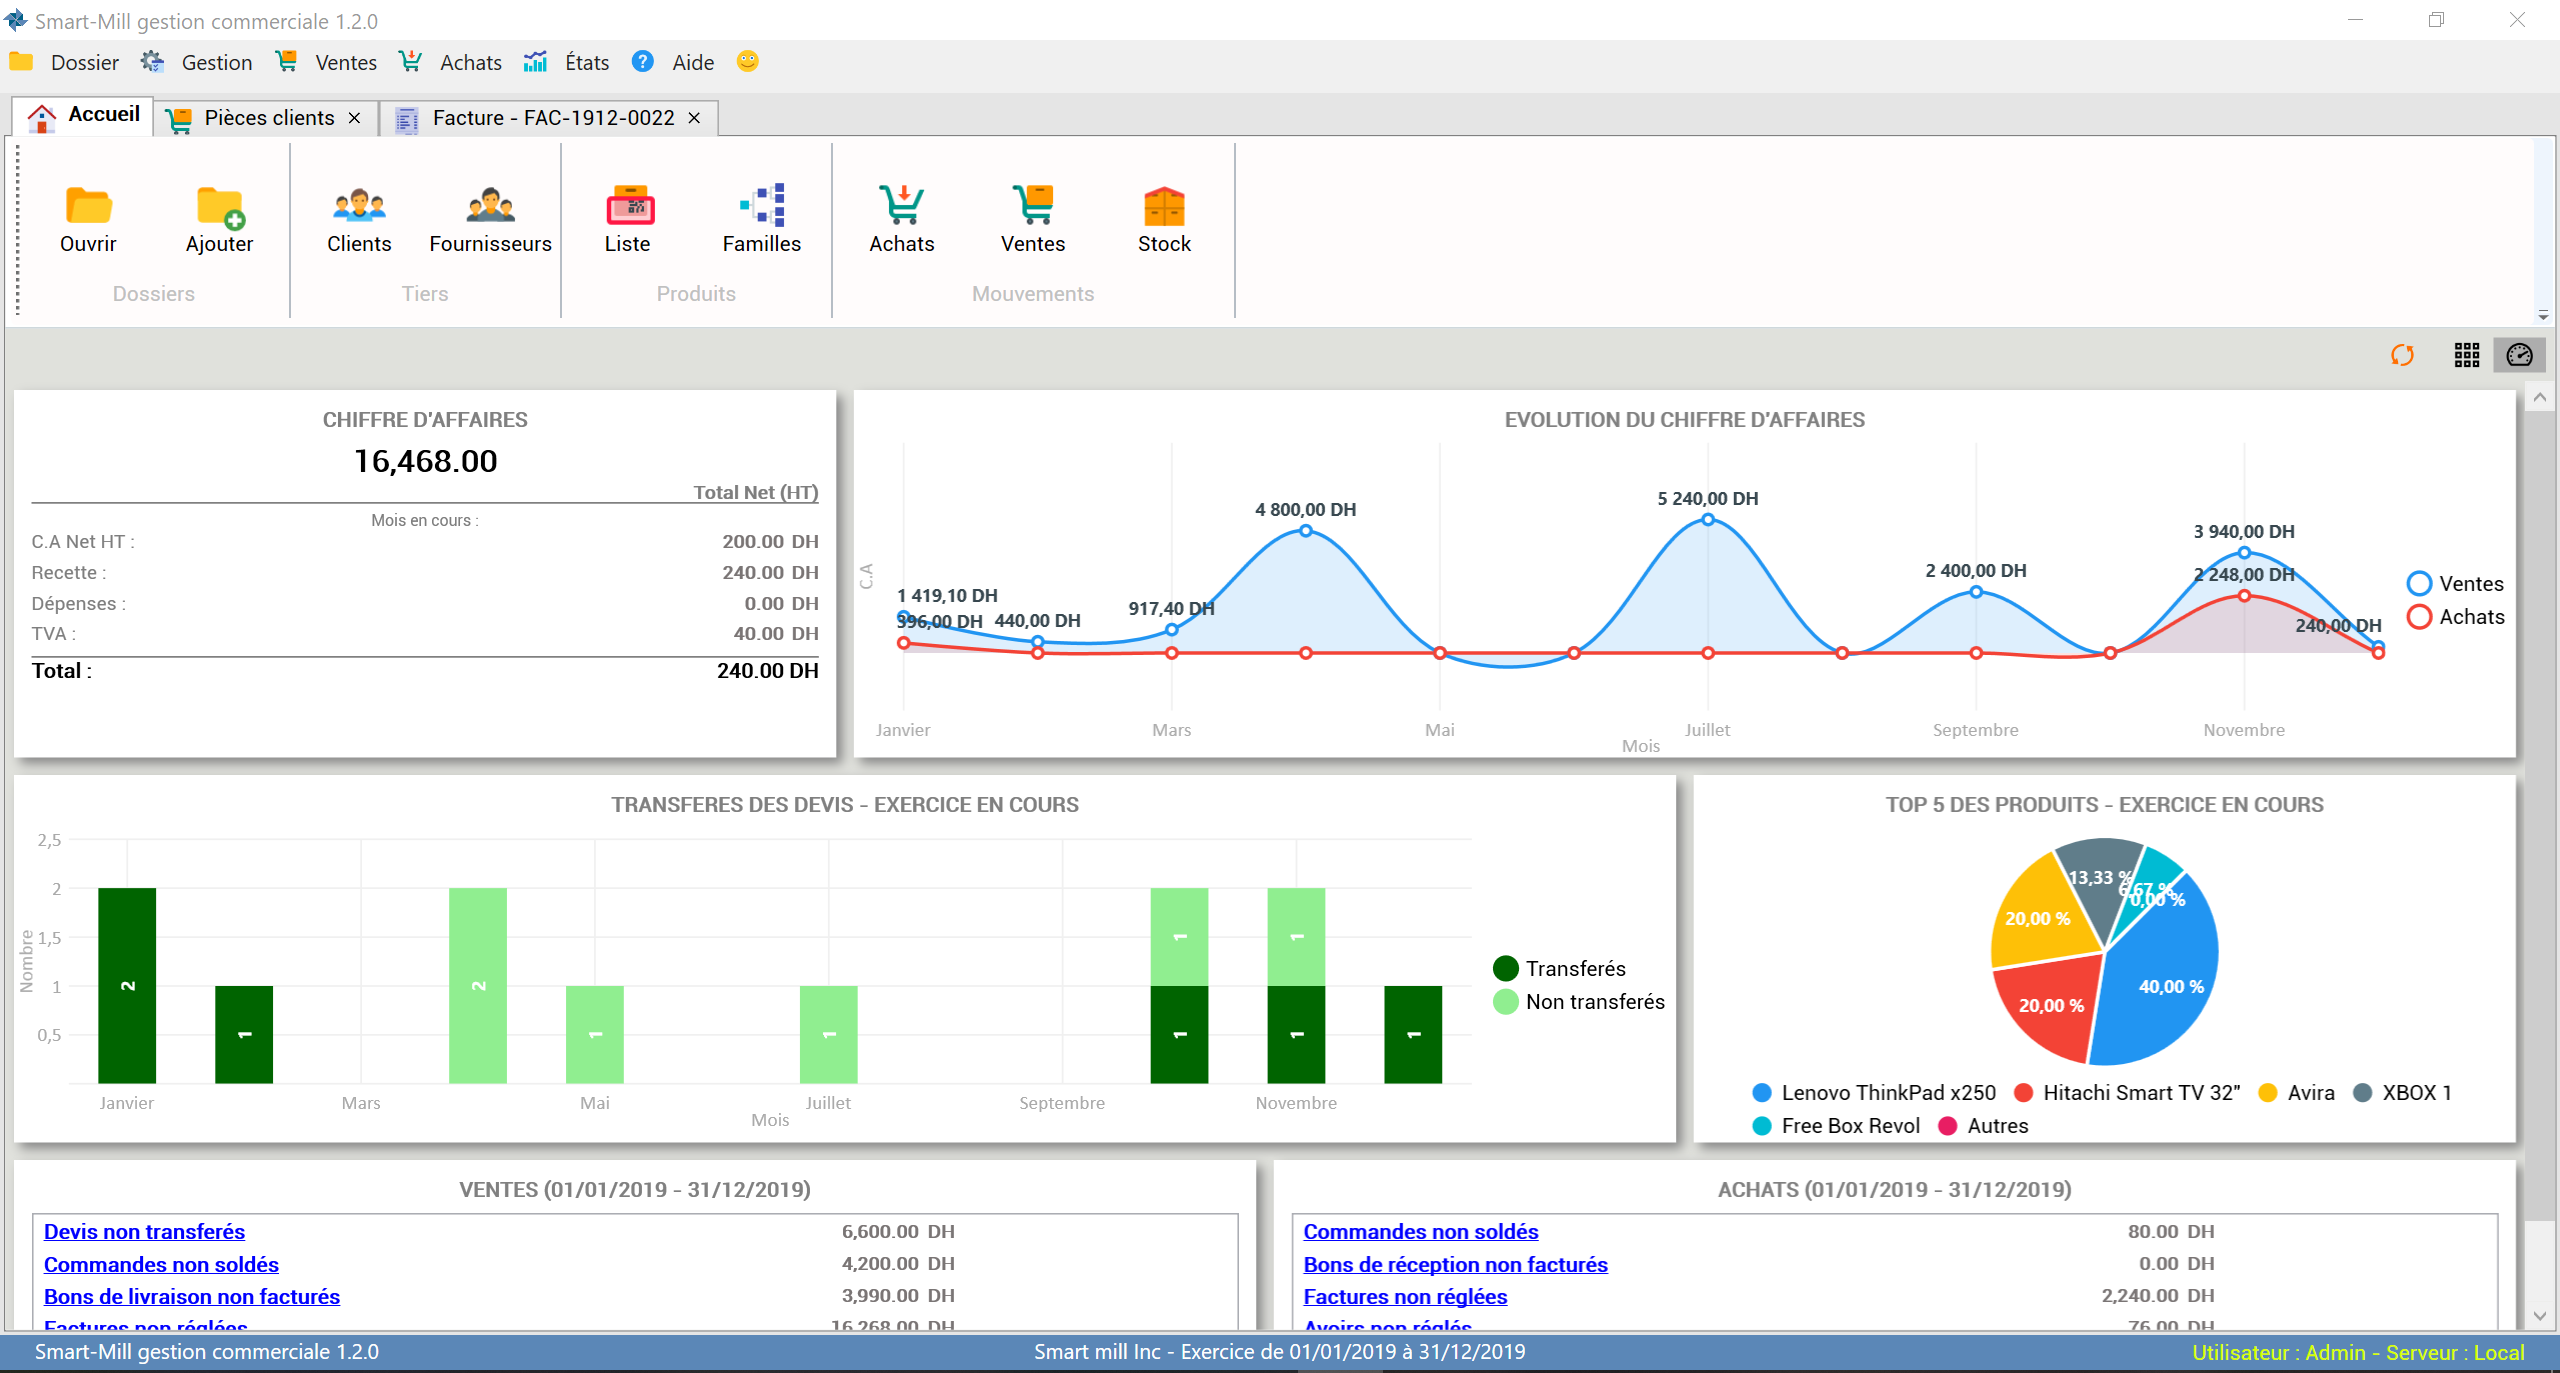
Task: Toggle Free Box Revol legend entry
Action: click(x=1836, y=1126)
